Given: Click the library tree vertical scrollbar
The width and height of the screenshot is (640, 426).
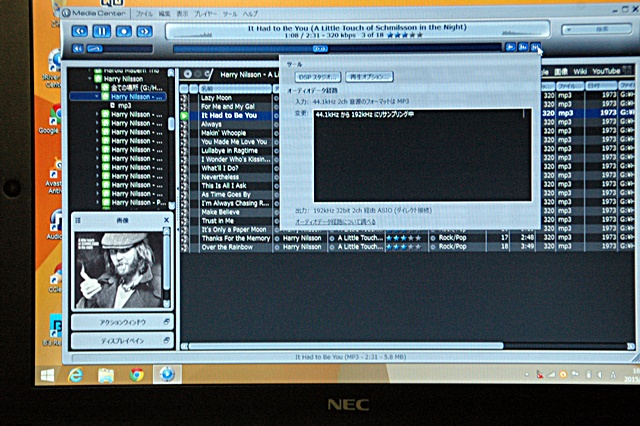Looking at the screenshot, I should (x=171, y=123).
